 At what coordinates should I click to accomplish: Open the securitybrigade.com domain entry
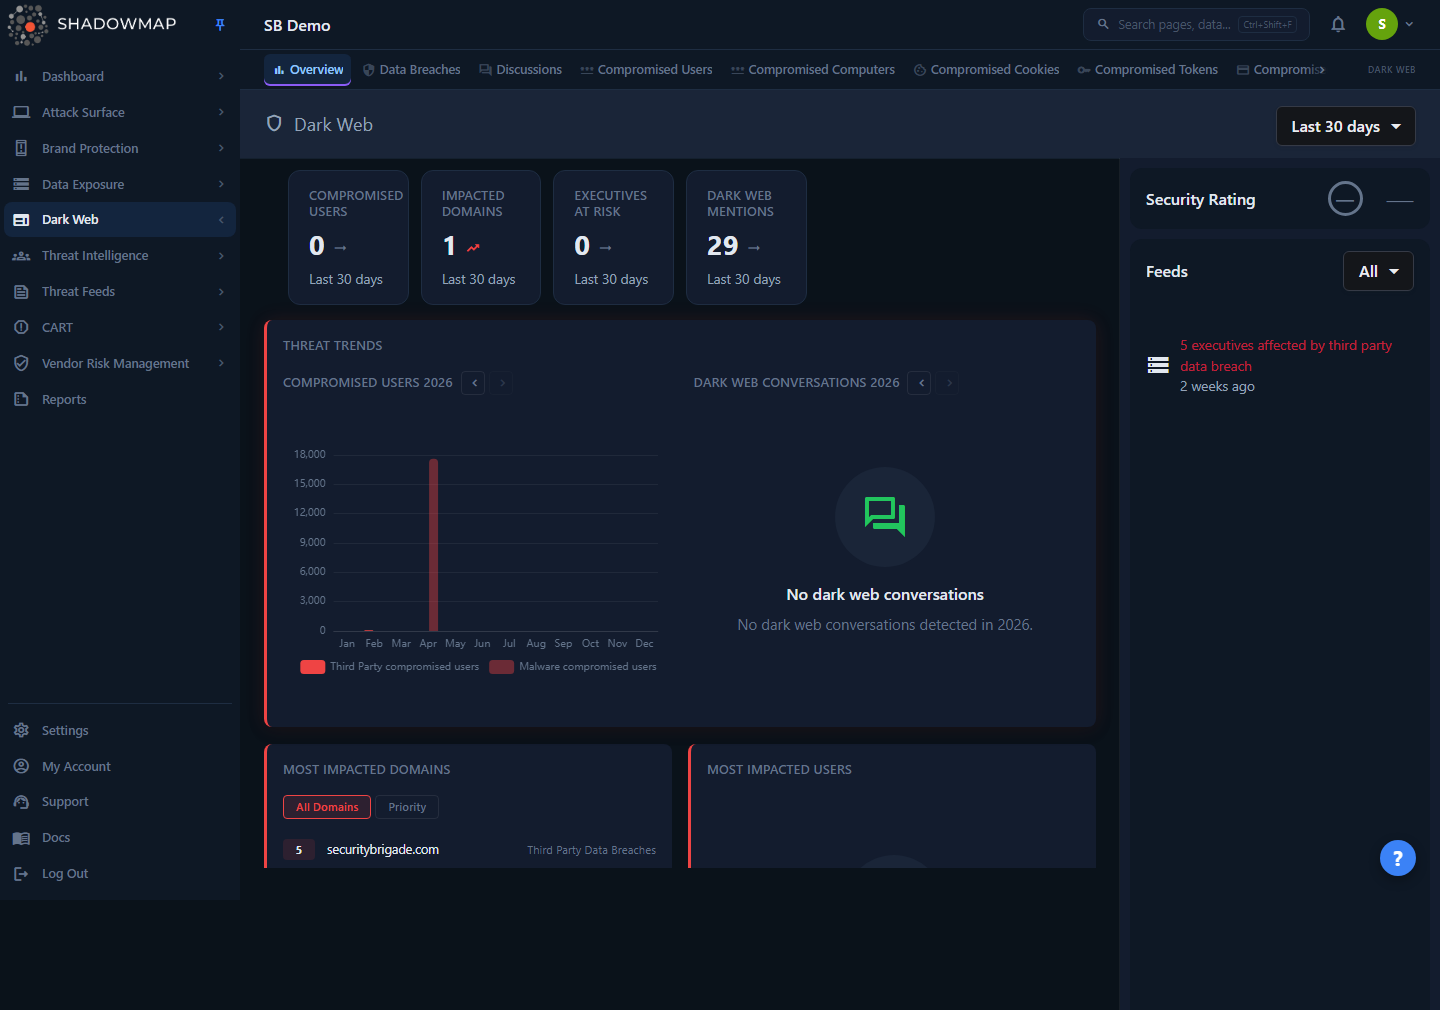tap(382, 850)
